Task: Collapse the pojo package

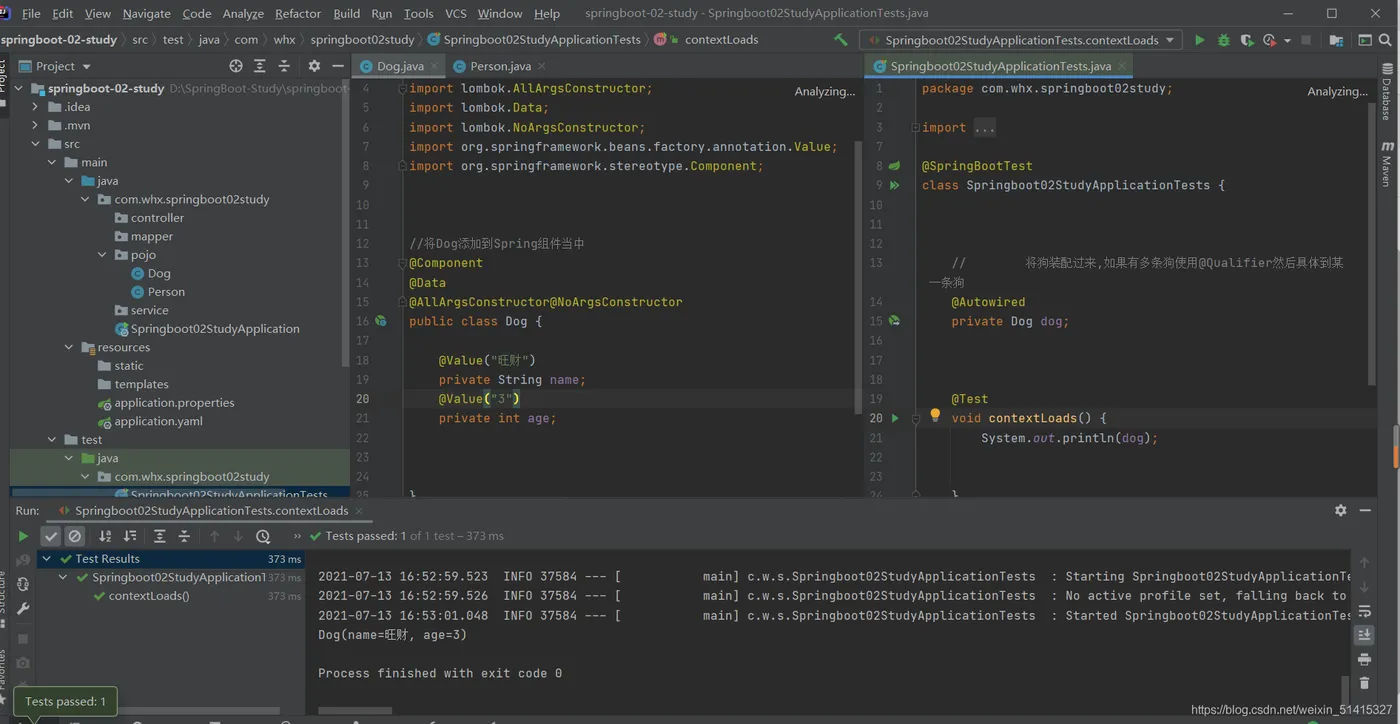Action: (x=102, y=255)
